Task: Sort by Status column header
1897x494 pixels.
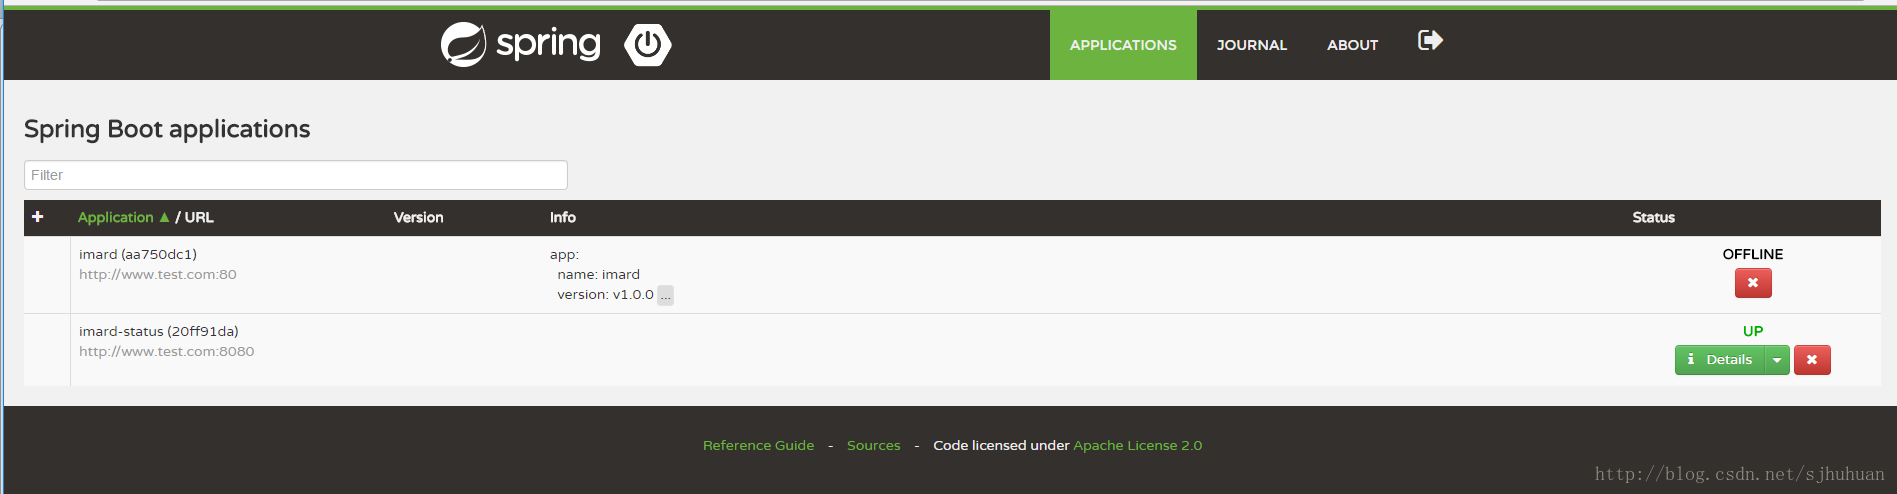Action: 1653,217
